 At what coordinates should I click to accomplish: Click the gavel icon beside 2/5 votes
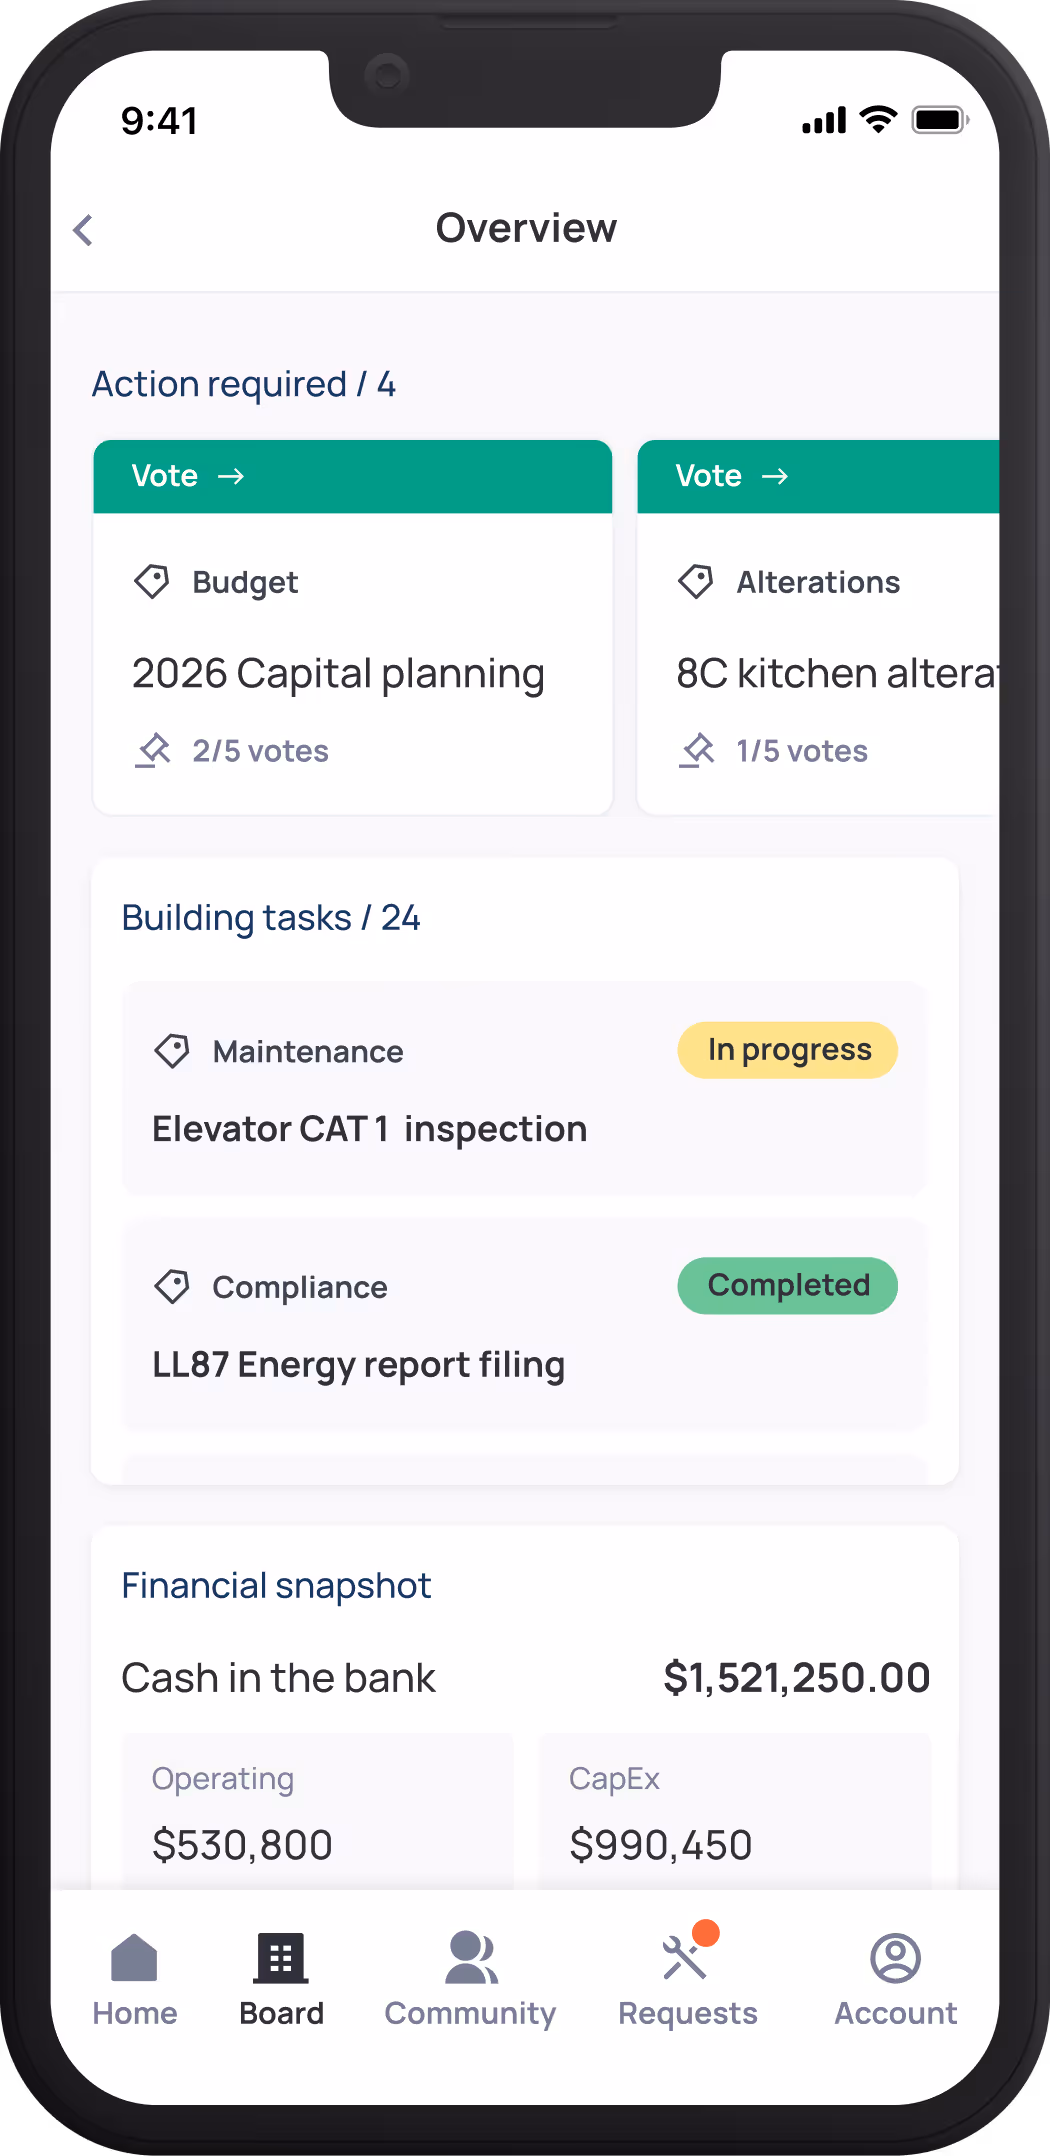(x=154, y=750)
